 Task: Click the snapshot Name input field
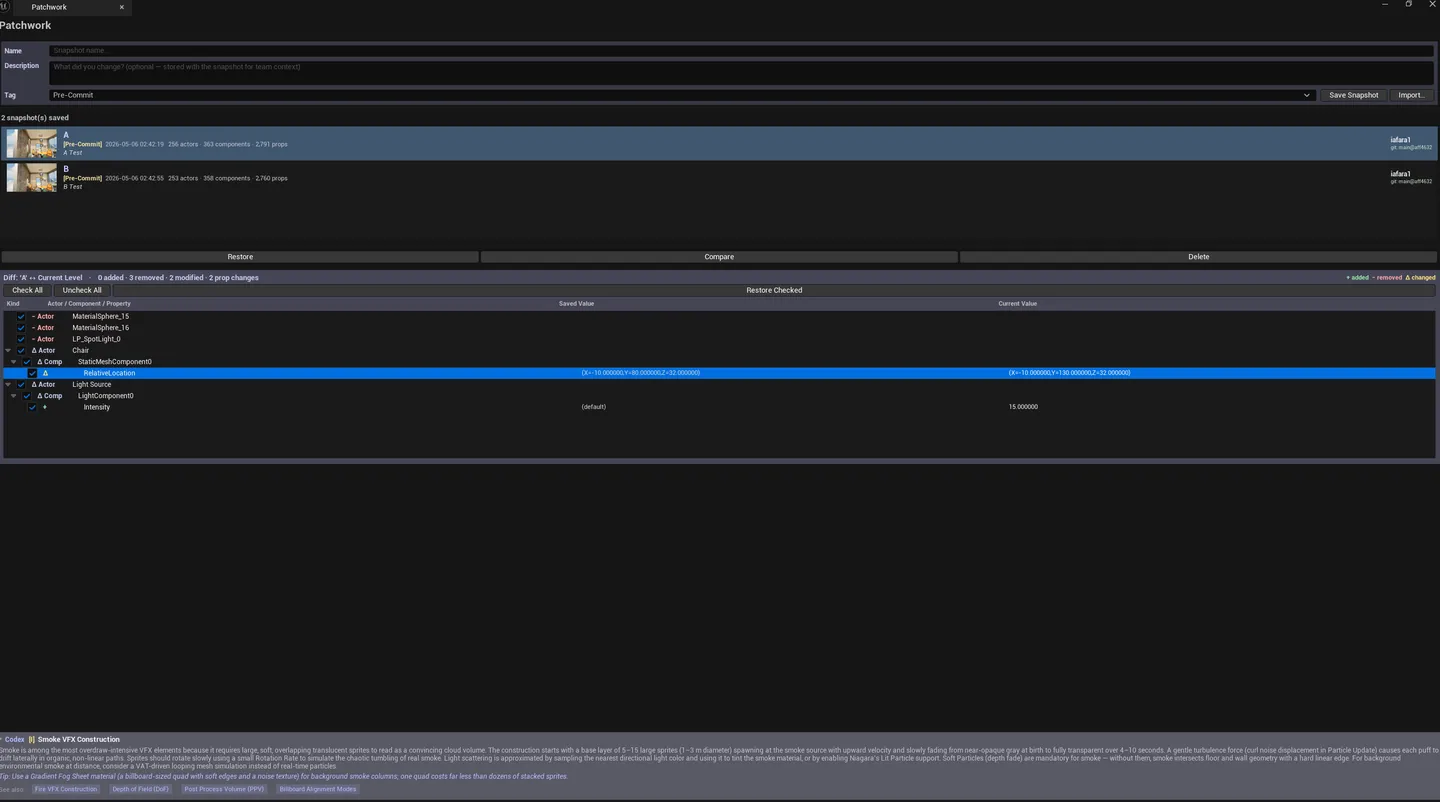click(741, 50)
